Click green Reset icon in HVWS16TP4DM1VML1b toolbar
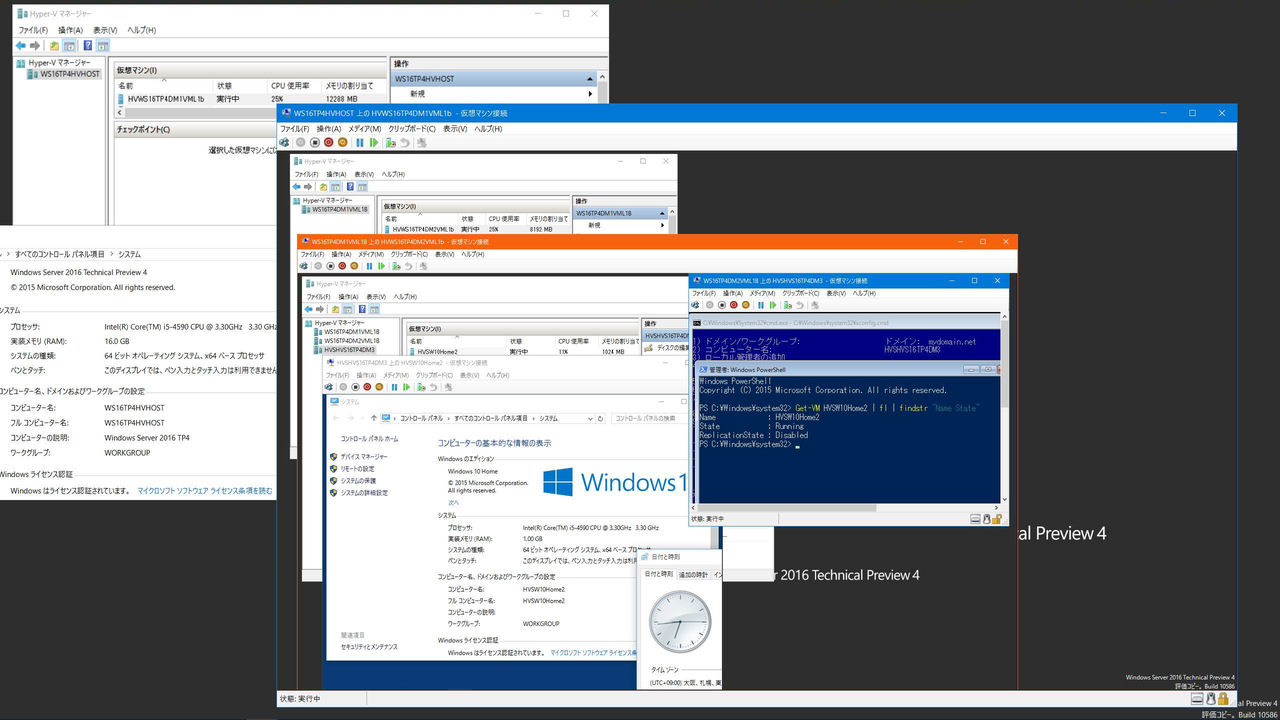1280x720 pixels. coord(375,142)
